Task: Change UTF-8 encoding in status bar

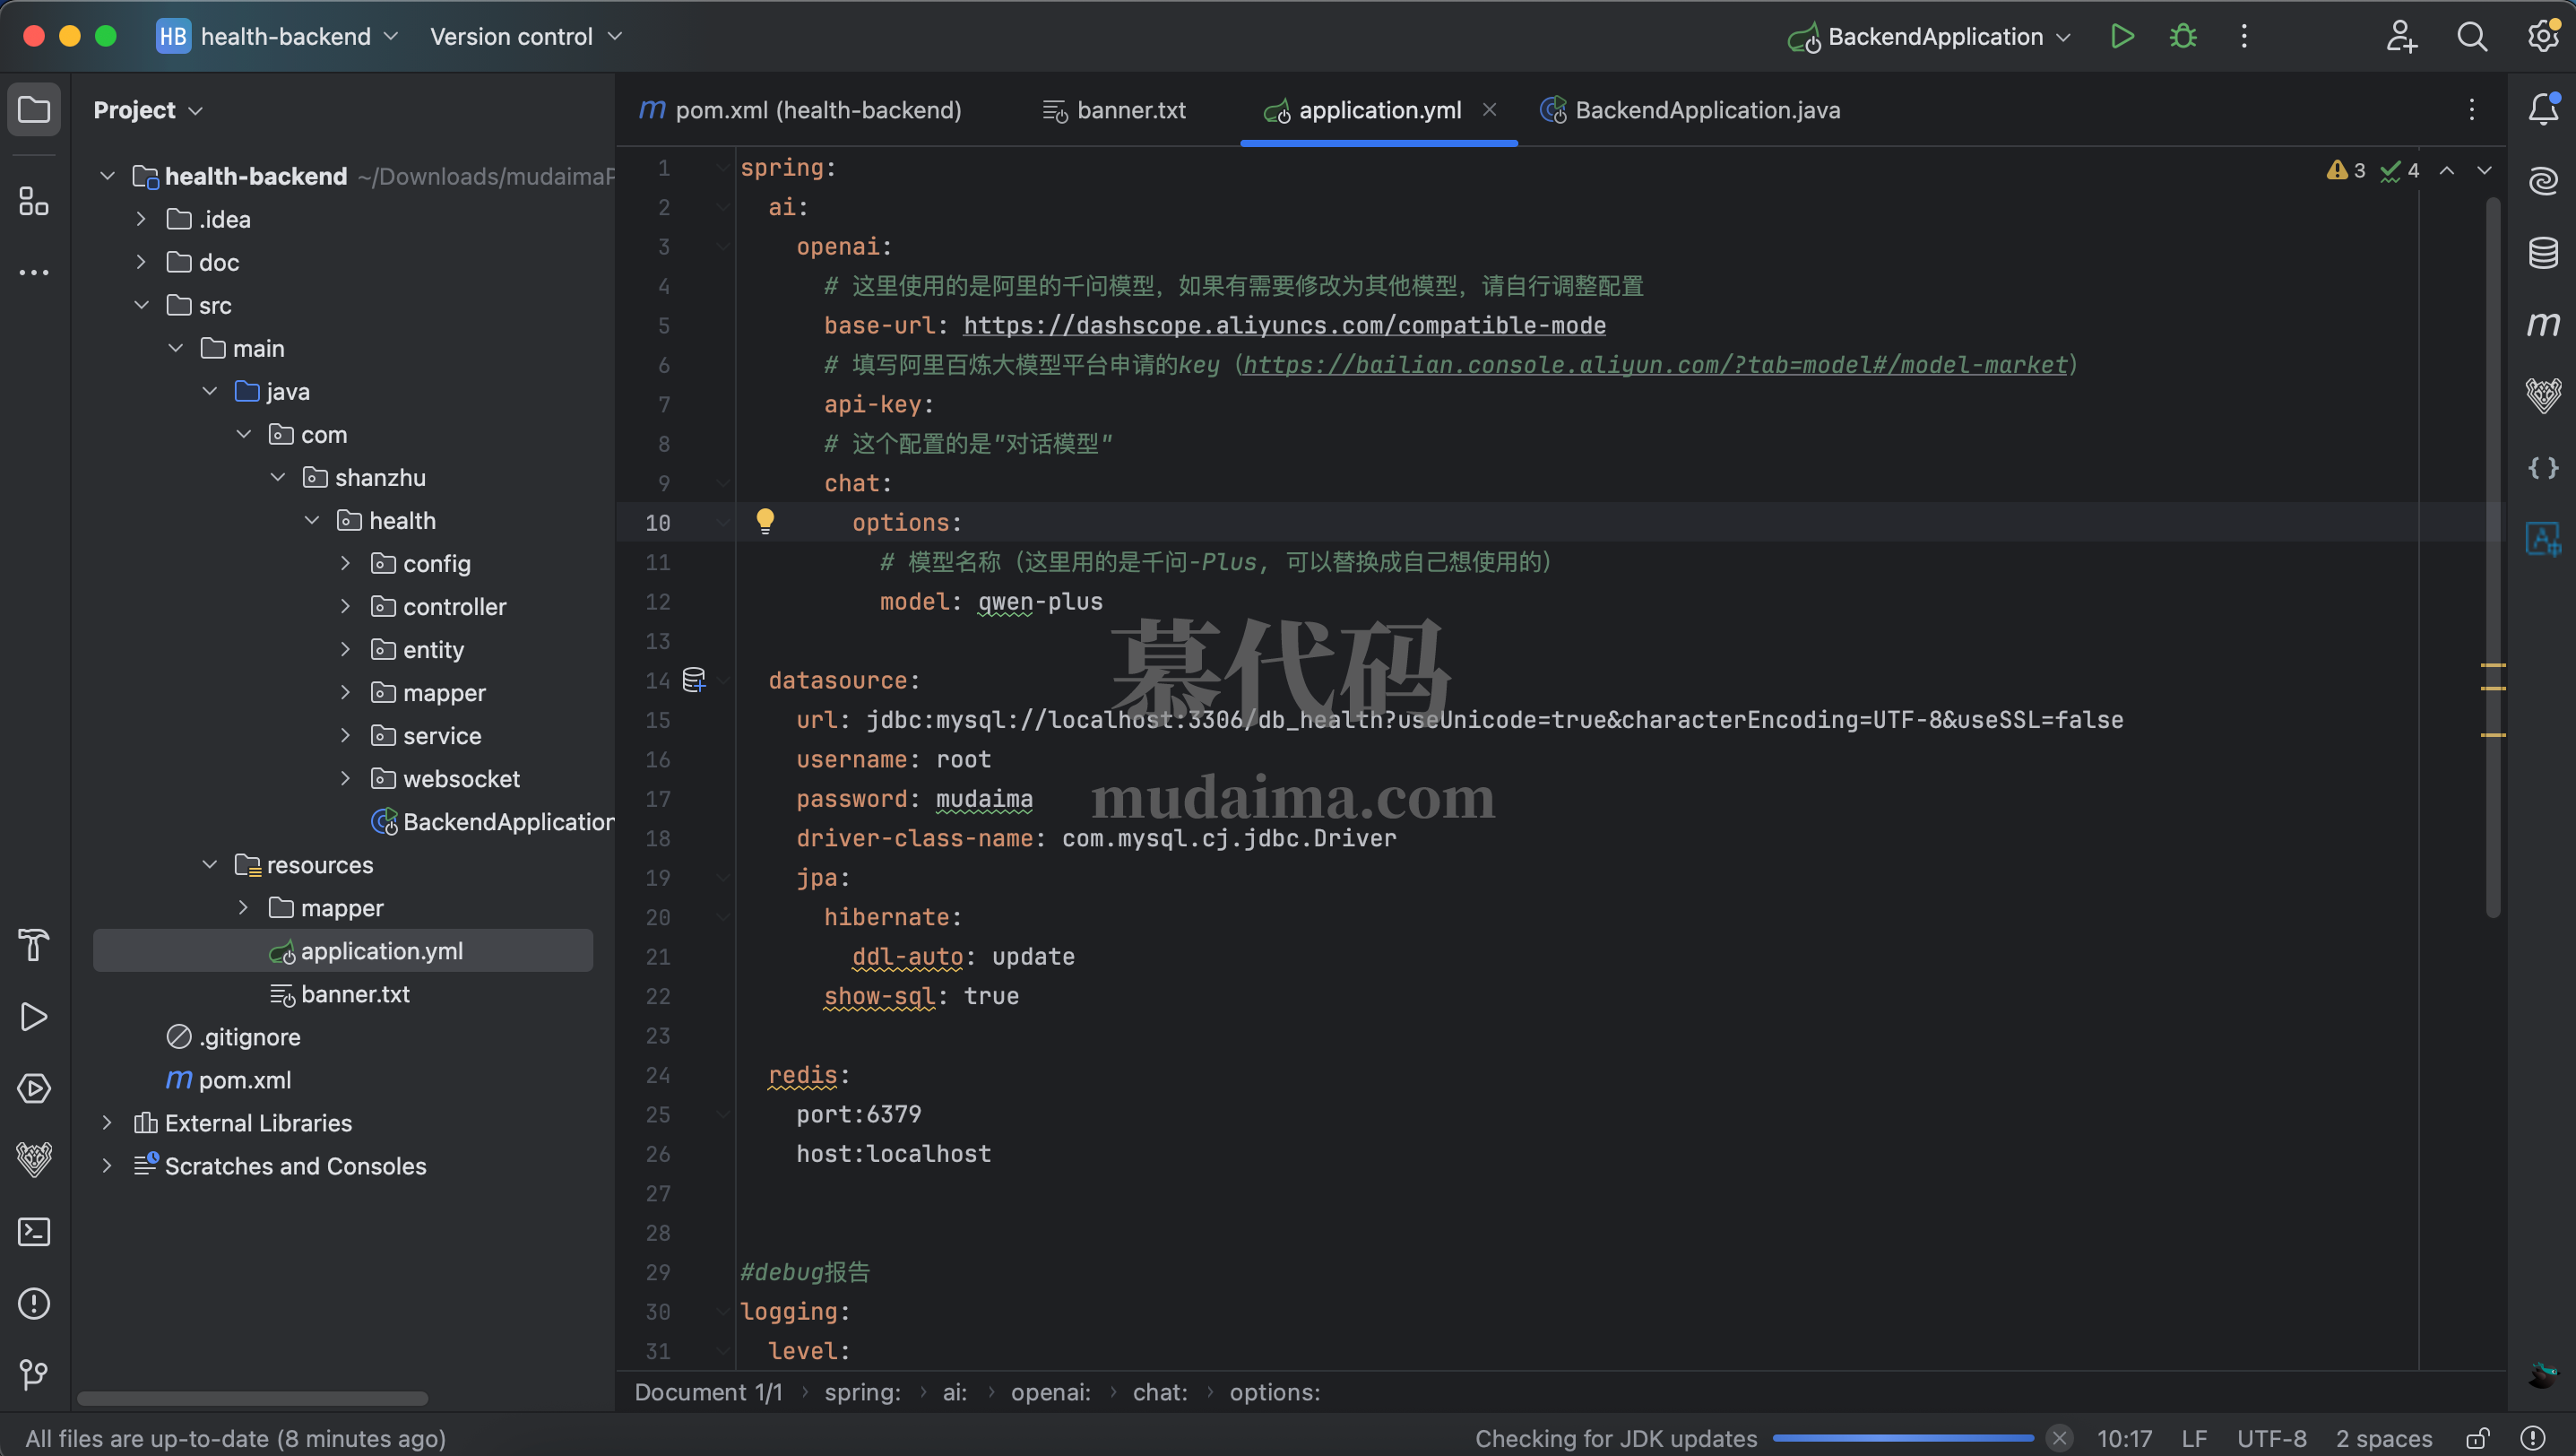Action: (x=2271, y=1438)
